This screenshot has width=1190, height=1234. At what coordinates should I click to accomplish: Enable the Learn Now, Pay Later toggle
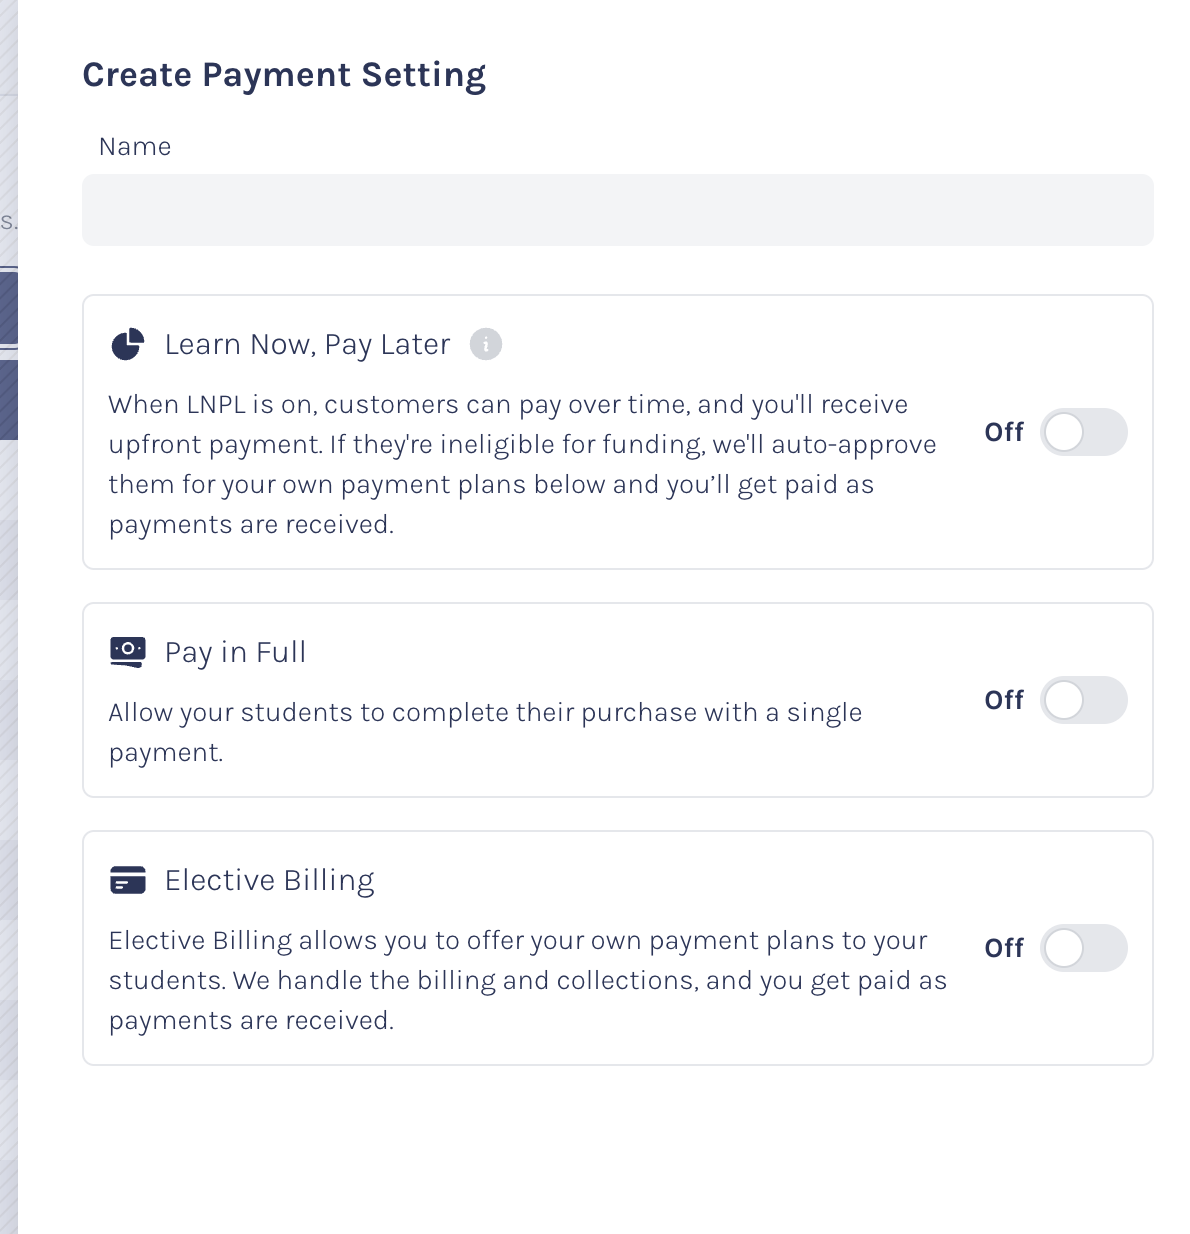point(1083,432)
